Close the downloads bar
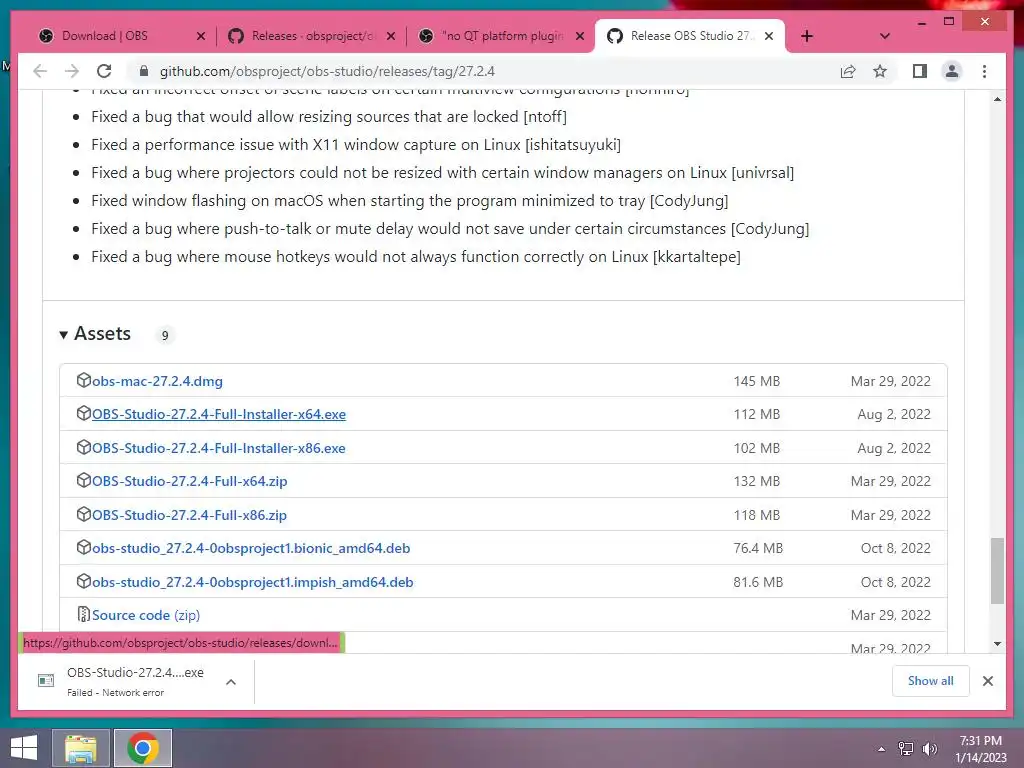The image size is (1024, 768). click(988, 681)
